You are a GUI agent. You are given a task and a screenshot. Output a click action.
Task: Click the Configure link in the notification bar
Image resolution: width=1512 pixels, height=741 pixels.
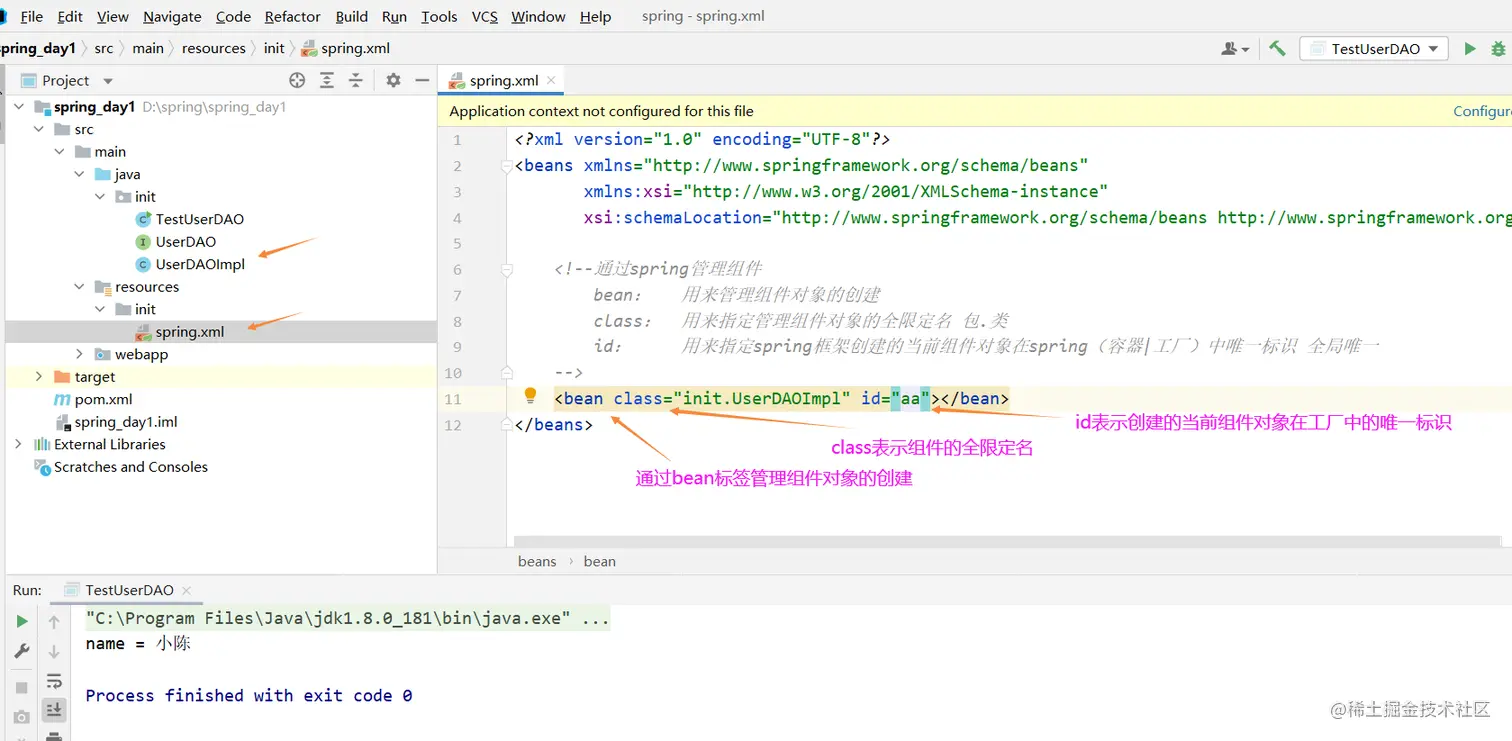point(1482,111)
